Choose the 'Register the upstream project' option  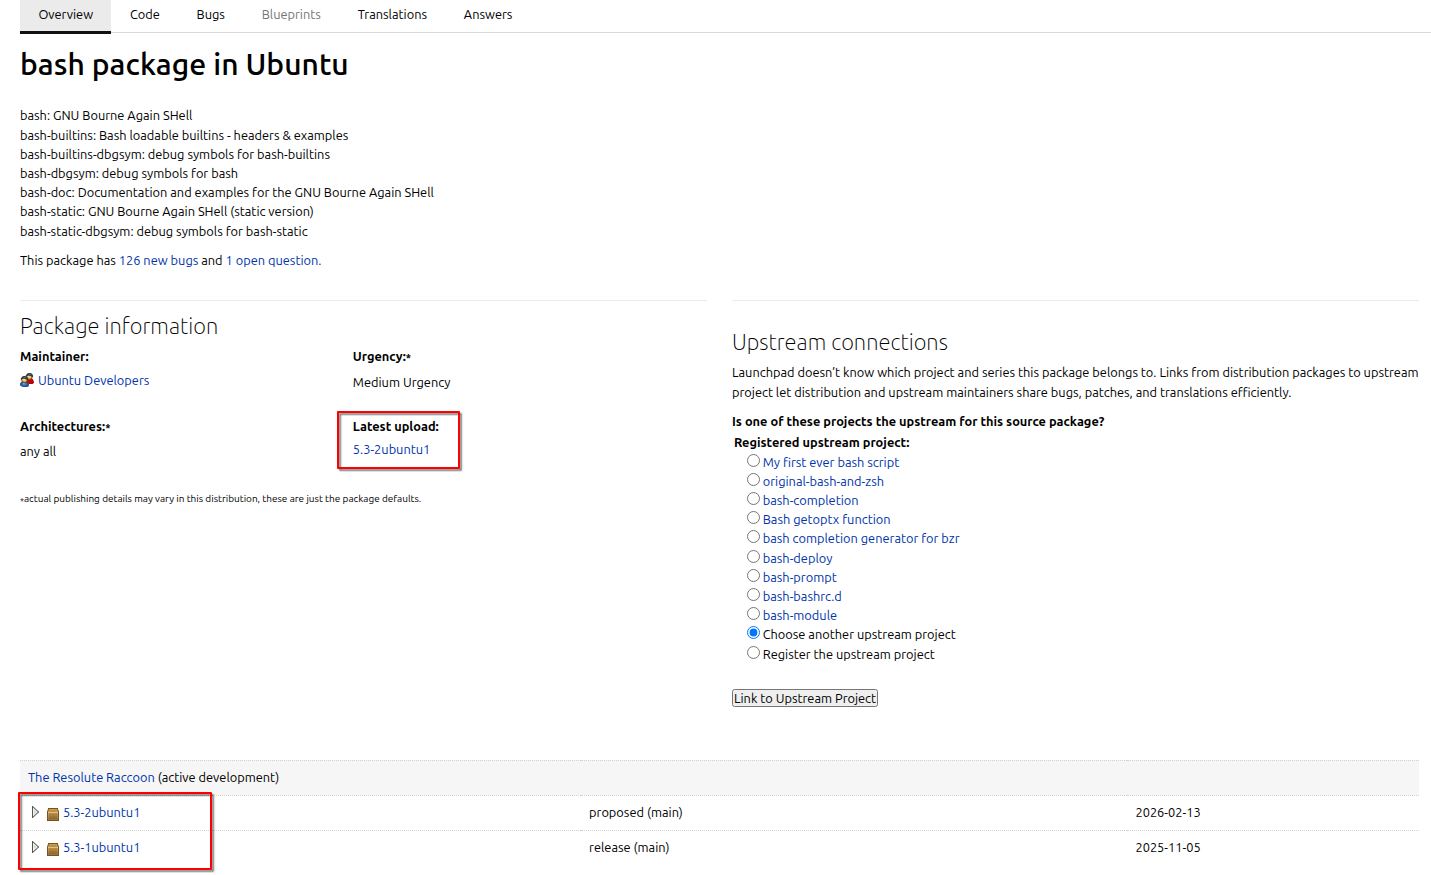click(753, 653)
